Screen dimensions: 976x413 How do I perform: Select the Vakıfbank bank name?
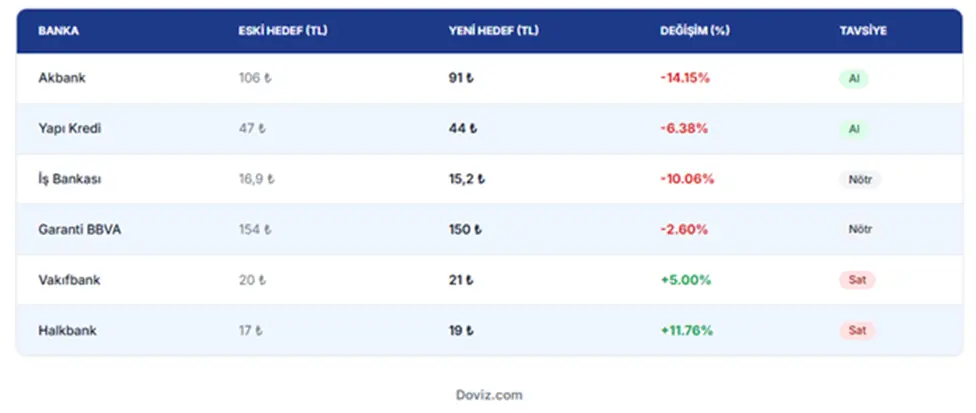[x=69, y=280]
